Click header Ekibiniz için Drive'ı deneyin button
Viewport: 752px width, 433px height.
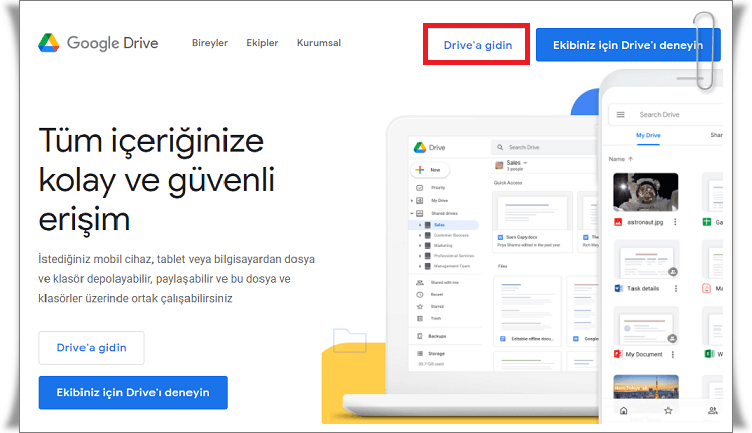click(628, 45)
